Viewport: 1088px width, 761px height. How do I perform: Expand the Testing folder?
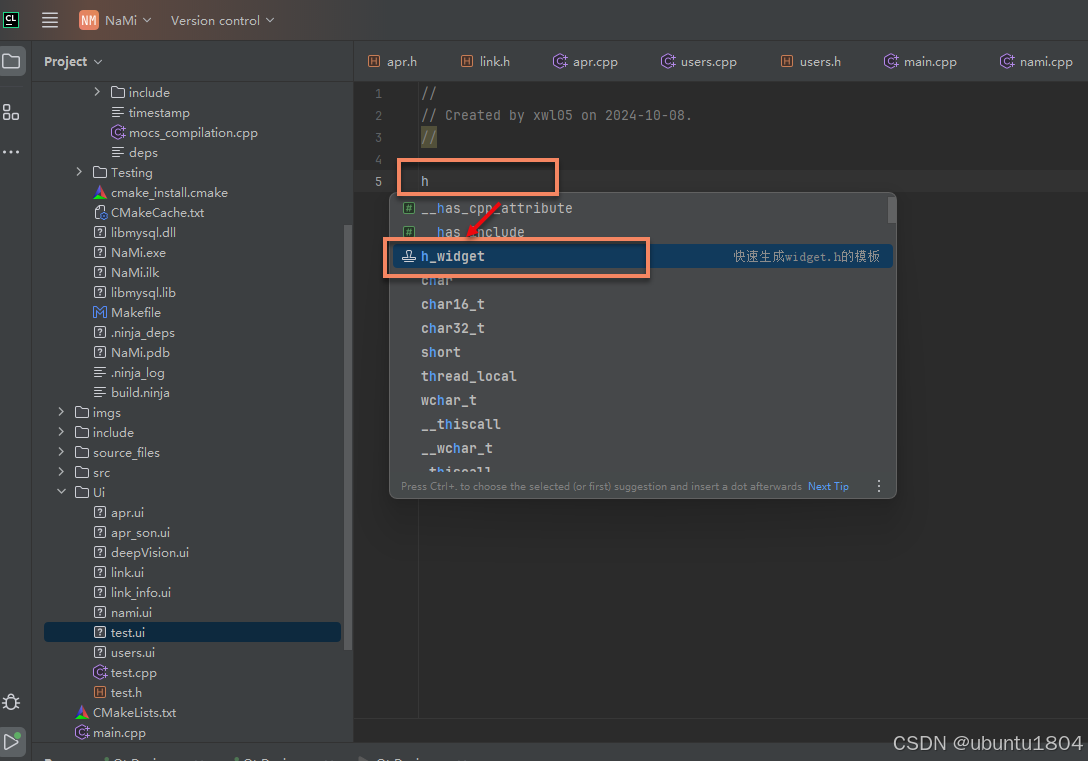80,172
